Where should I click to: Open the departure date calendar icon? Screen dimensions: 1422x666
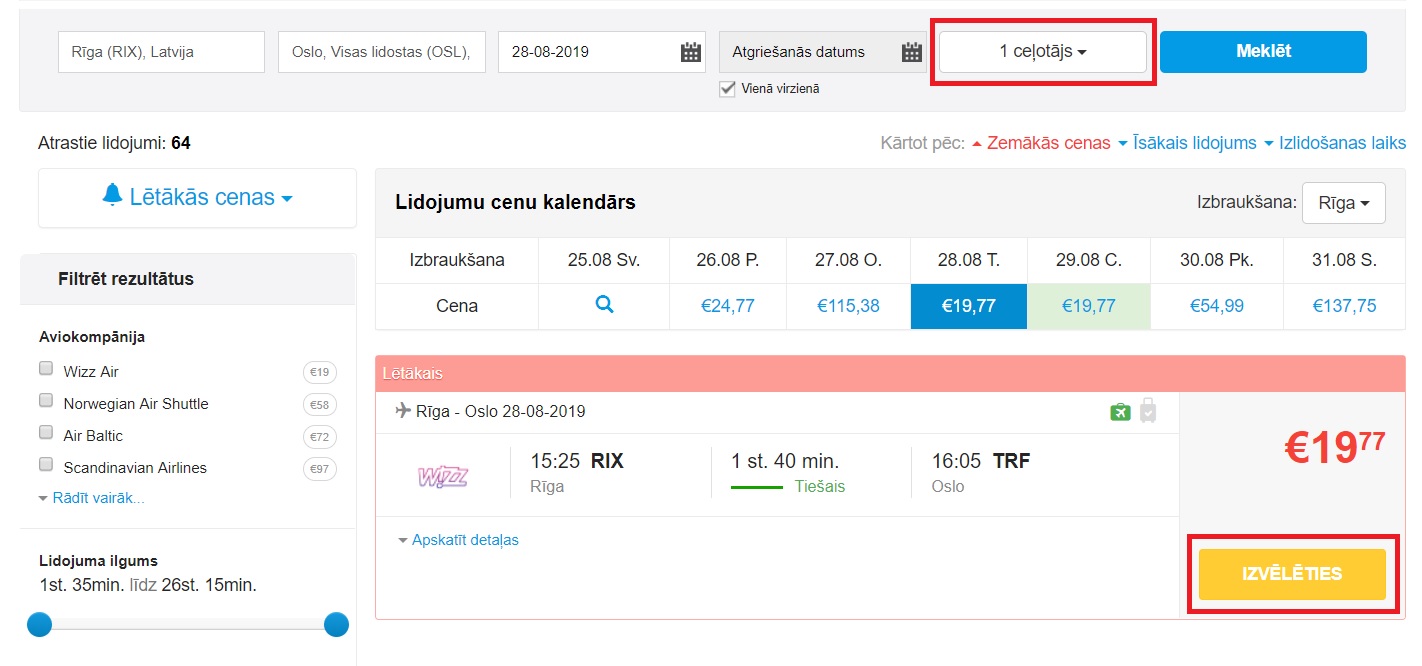(x=690, y=52)
